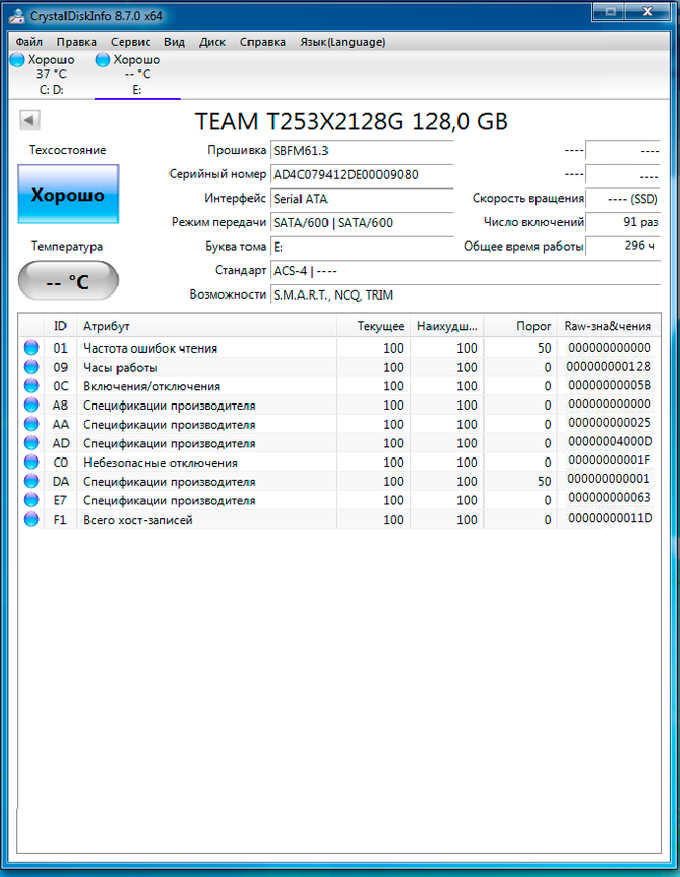This screenshot has width=680, height=877.
Task: Click the Прошивка firmware value field
Action: (361, 150)
